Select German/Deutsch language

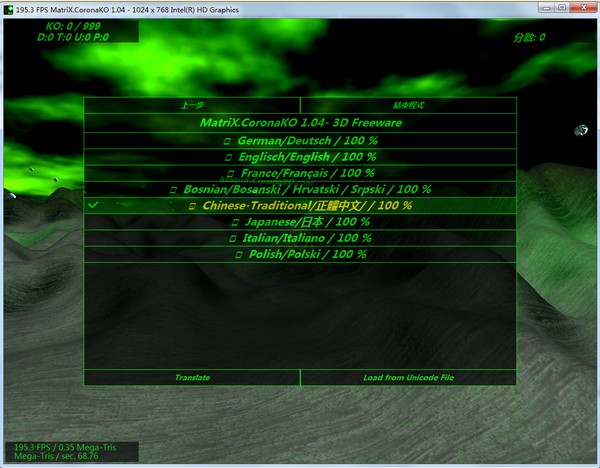[x=300, y=140]
